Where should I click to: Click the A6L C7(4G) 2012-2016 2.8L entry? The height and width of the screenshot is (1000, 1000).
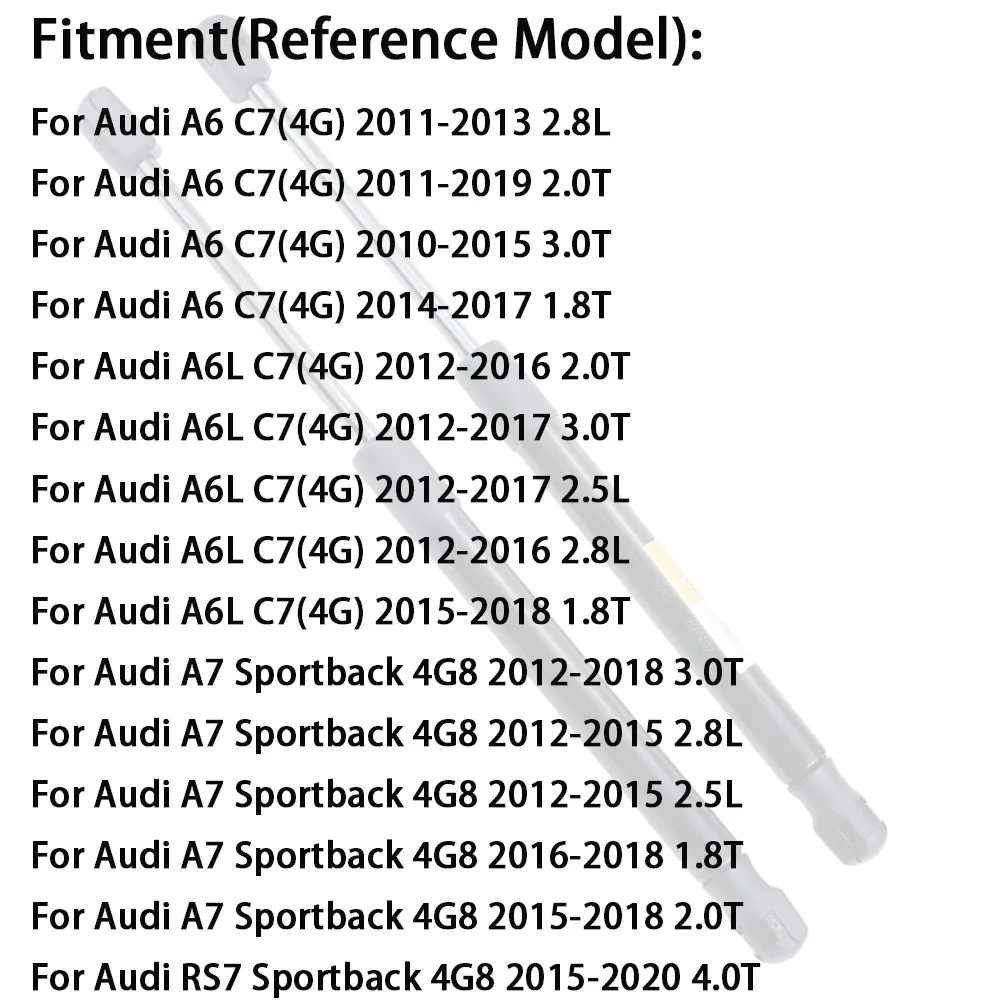point(330,551)
